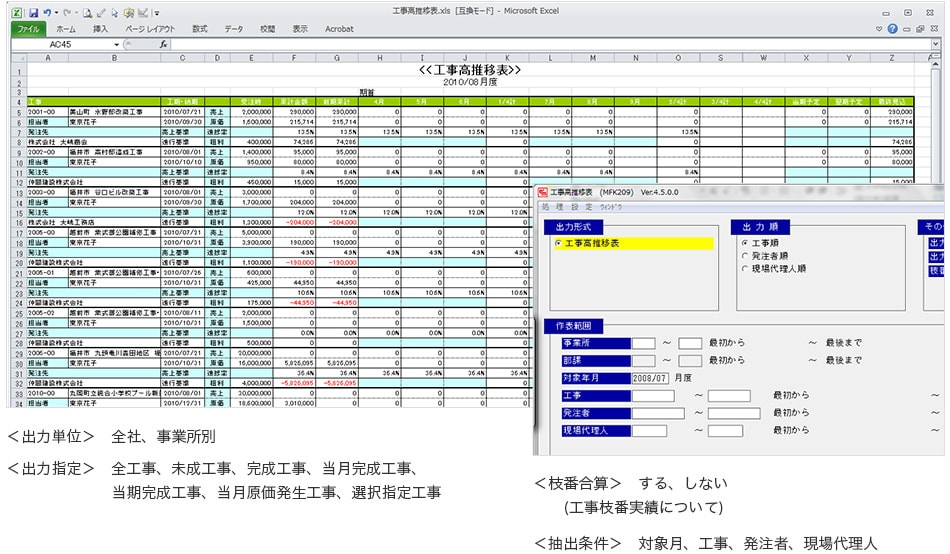Click the sheet title <<工事高推移表>>
950x554 pixels.
(x=470, y=70)
